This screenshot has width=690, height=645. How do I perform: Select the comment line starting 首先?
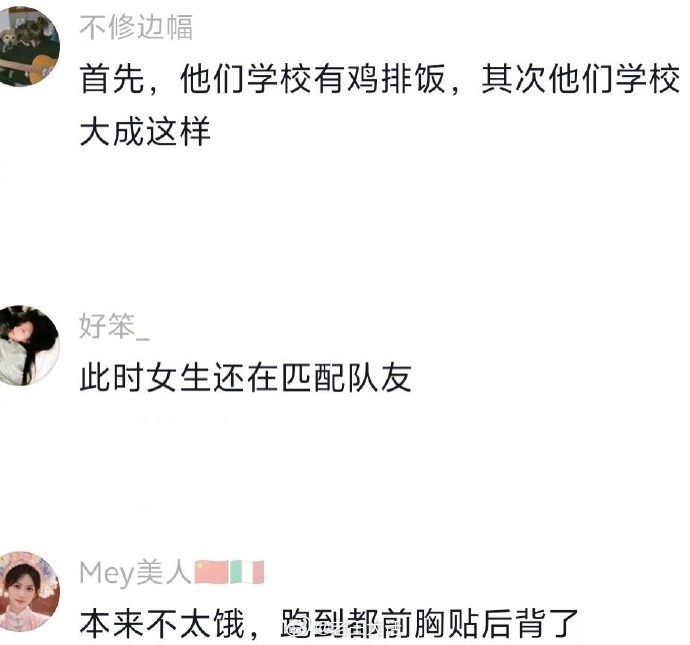coord(379,80)
